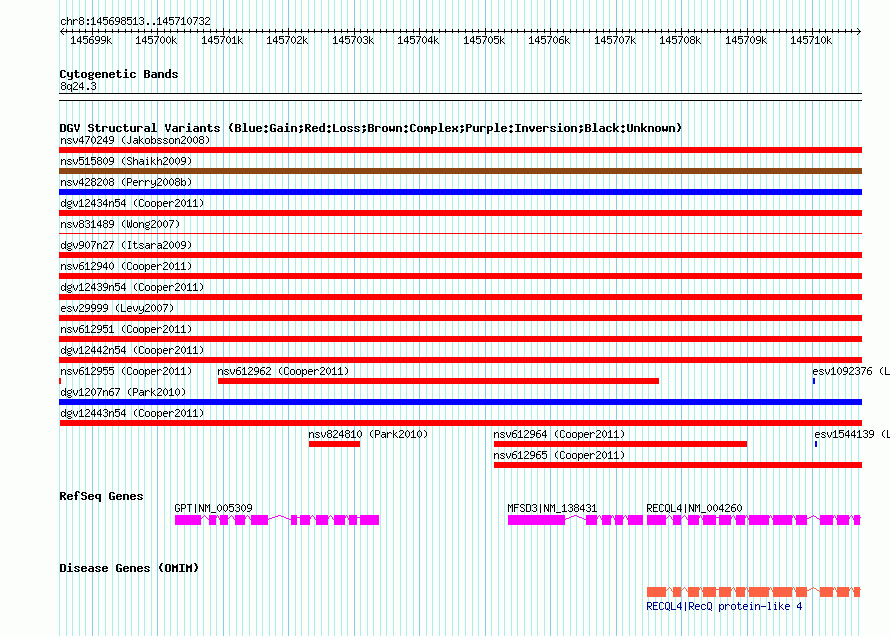Click the 145705k ruler tick label

point(484,40)
